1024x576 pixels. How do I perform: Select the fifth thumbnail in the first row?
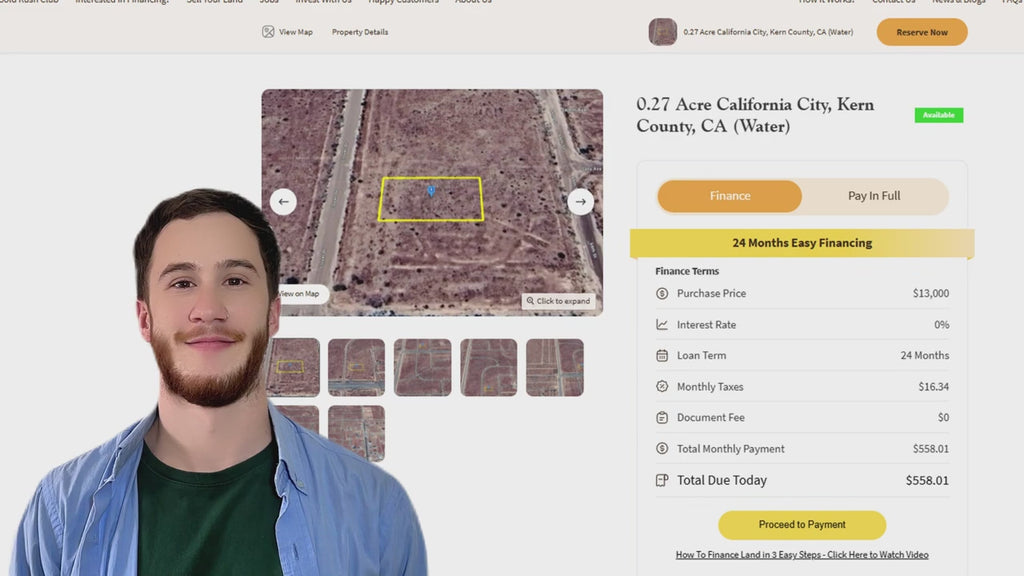[x=555, y=367]
